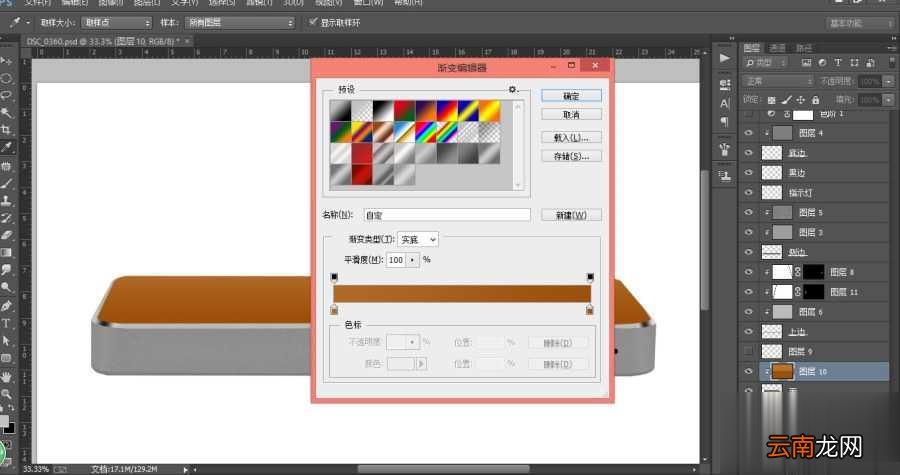The height and width of the screenshot is (475, 900).
Task: Select the Magic Wand tool
Action: (6, 112)
